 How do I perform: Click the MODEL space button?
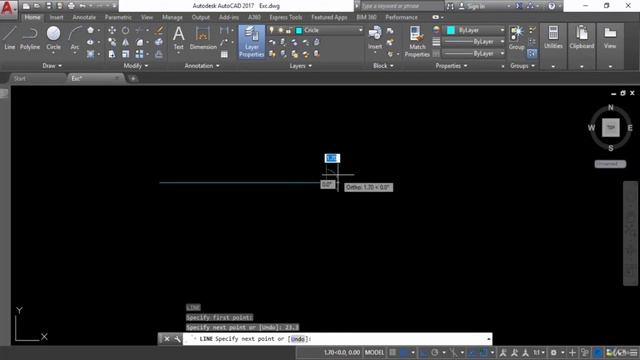(x=374, y=352)
